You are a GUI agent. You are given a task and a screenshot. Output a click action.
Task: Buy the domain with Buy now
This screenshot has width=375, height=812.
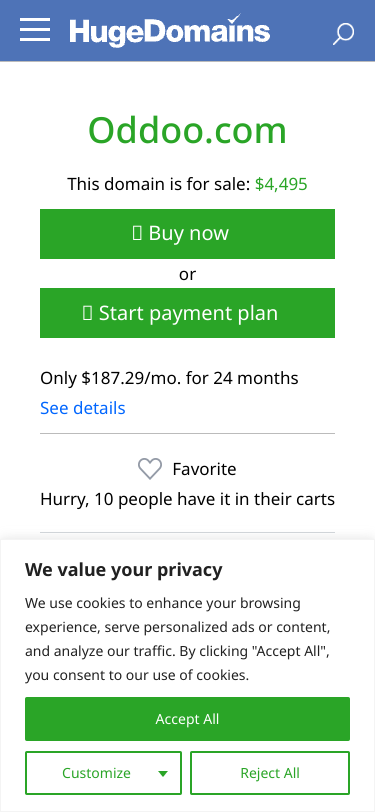(188, 234)
